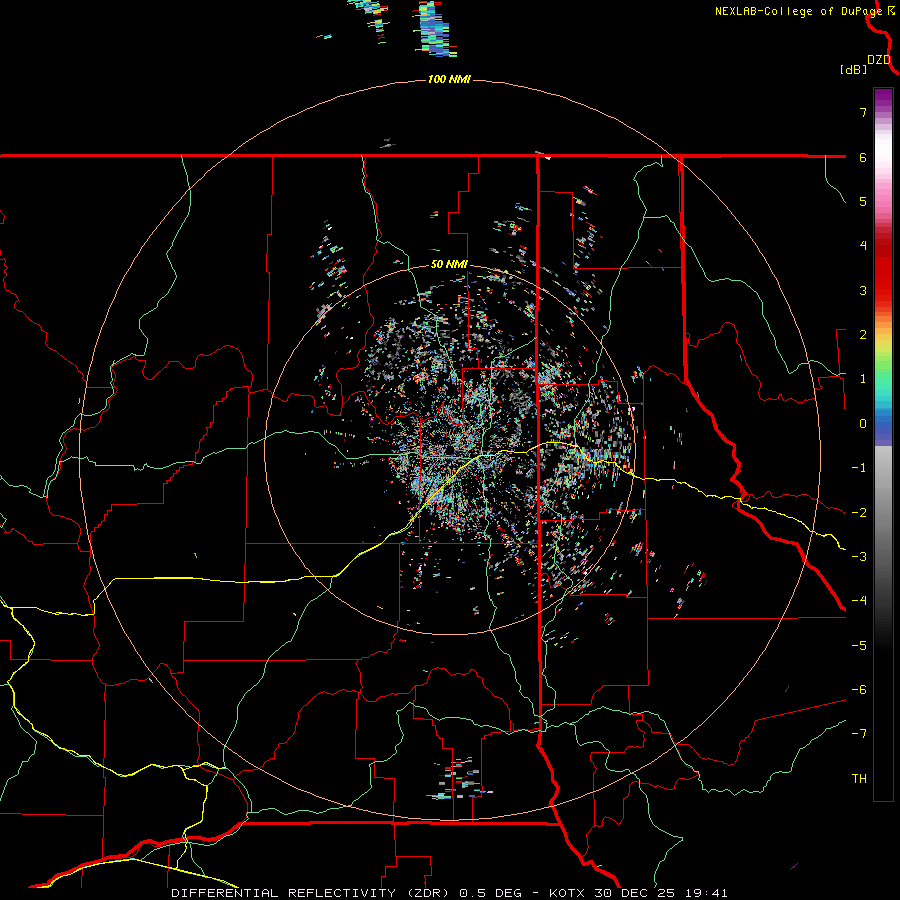Click the '5' value on the color scale
900x900 pixels.
[863, 201]
